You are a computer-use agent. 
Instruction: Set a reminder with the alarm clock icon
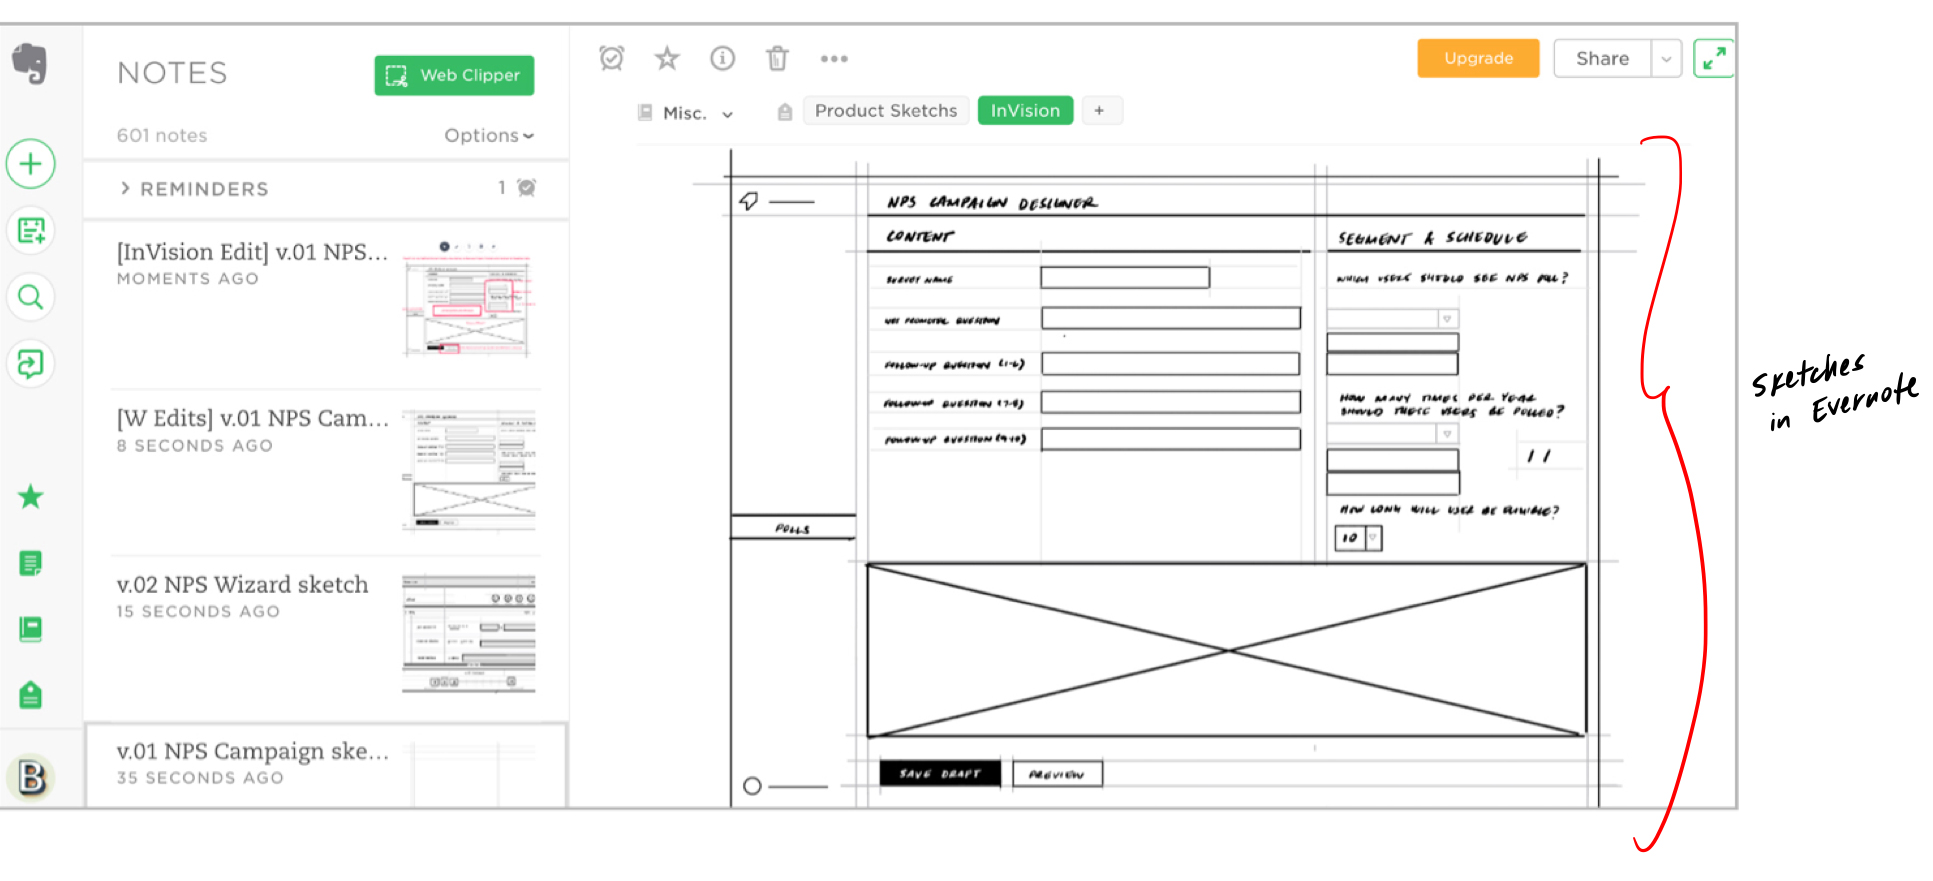(611, 59)
